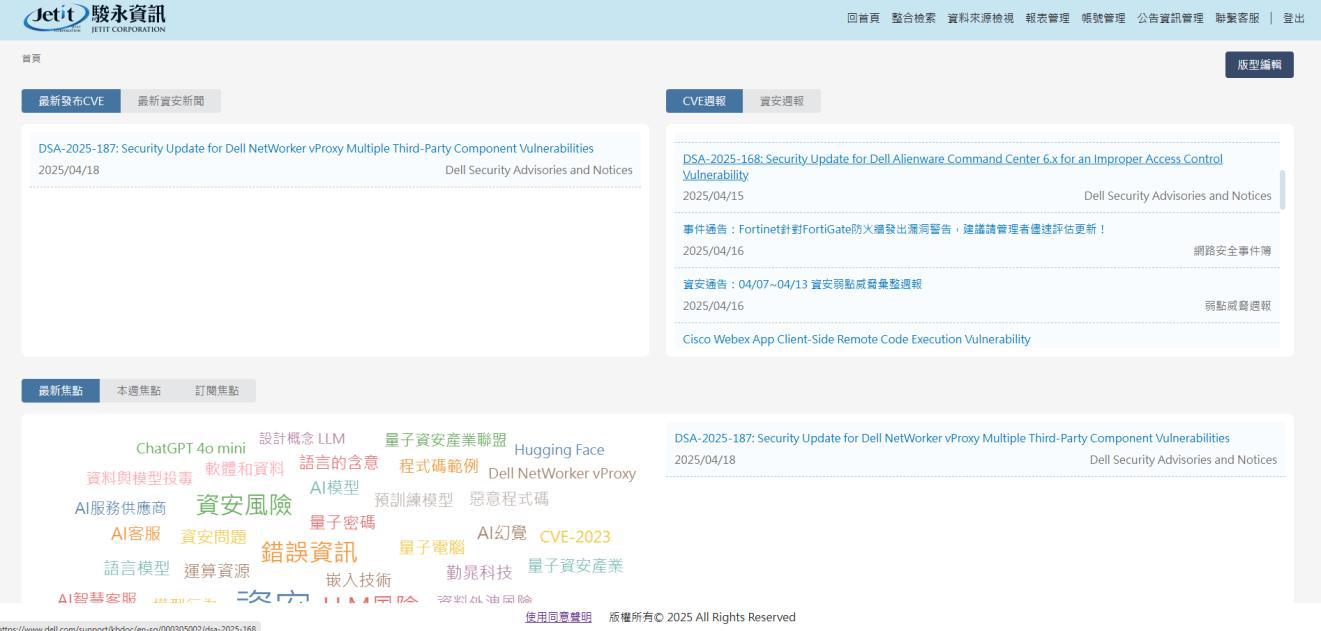Show the 本週焦點 tab

point(139,391)
